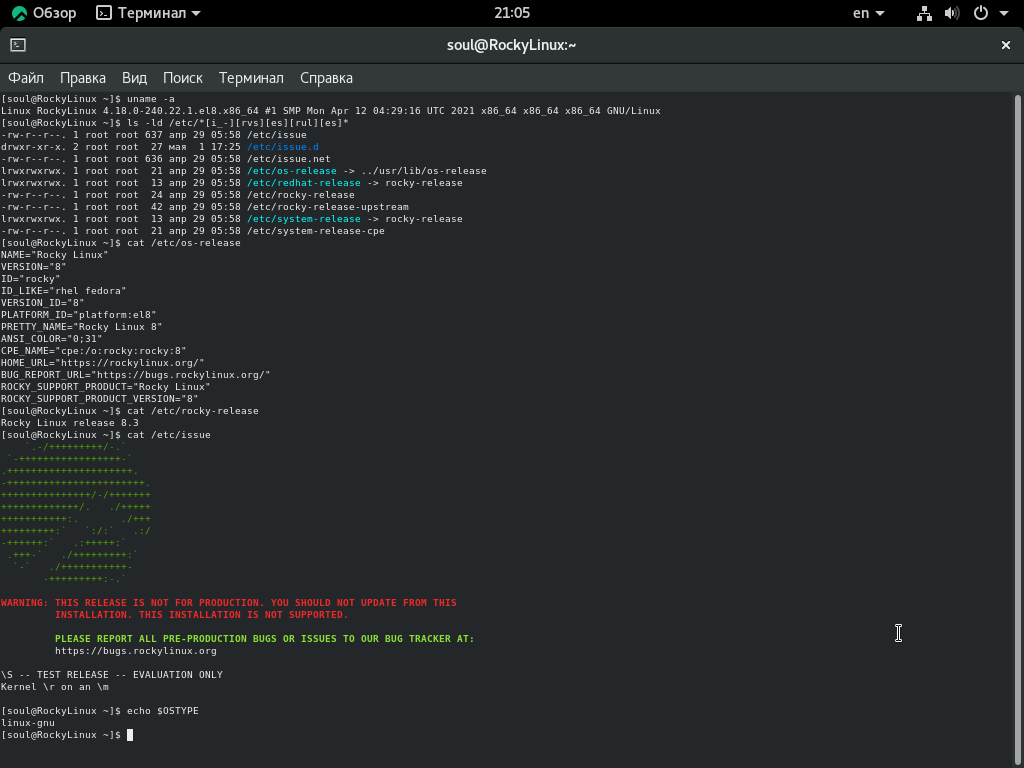Viewport: 1024px width, 768px height.
Task: Click the kernel version output line
Action: (x=331, y=111)
